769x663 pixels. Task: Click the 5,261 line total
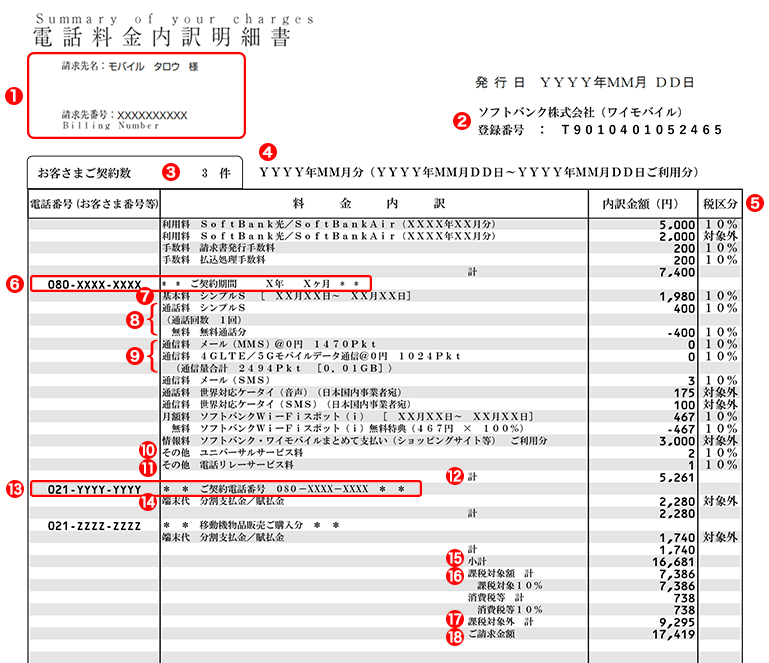677,478
